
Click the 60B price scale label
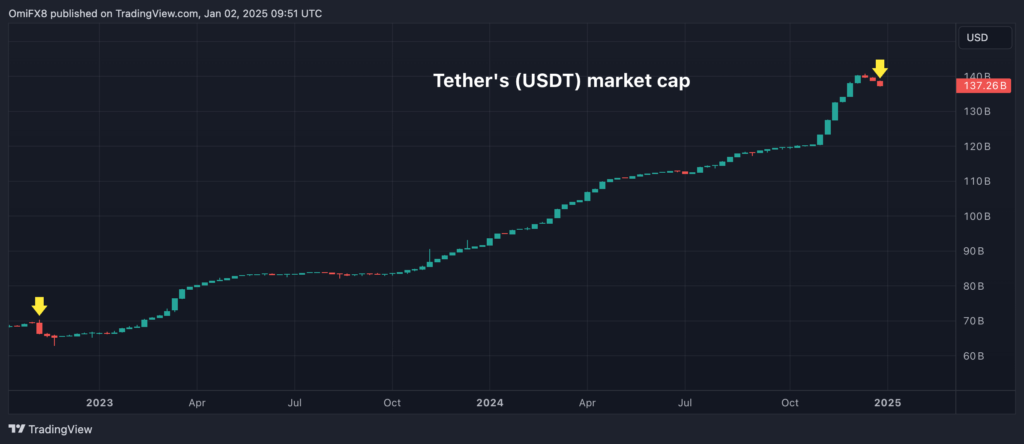click(974, 356)
